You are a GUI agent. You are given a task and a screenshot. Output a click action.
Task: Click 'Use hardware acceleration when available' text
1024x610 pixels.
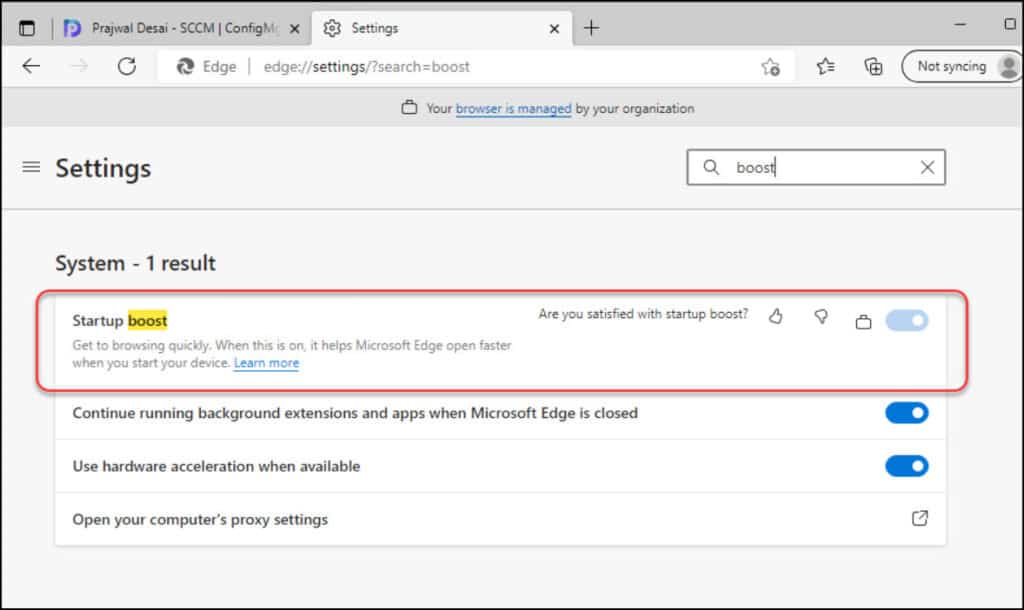pyautogui.click(x=216, y=466)
